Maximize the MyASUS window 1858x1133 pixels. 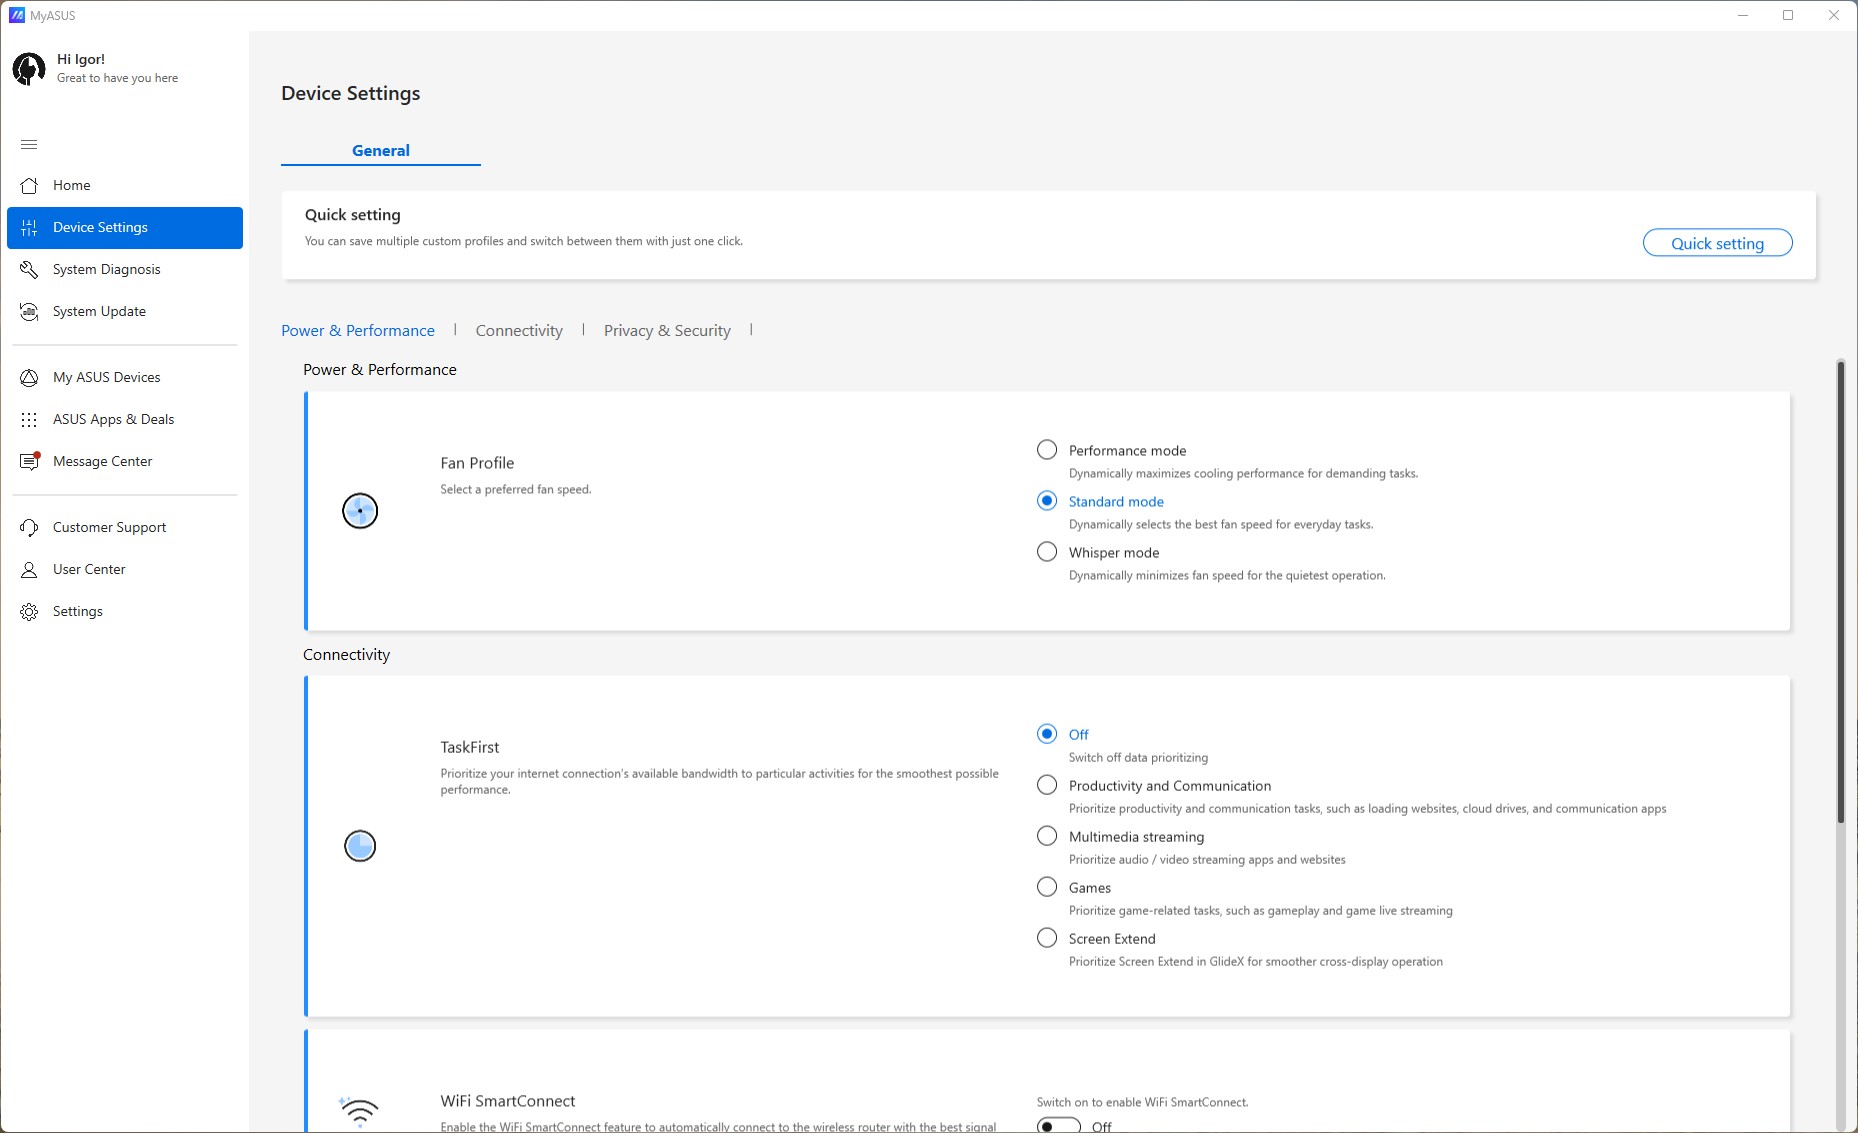1788,15
